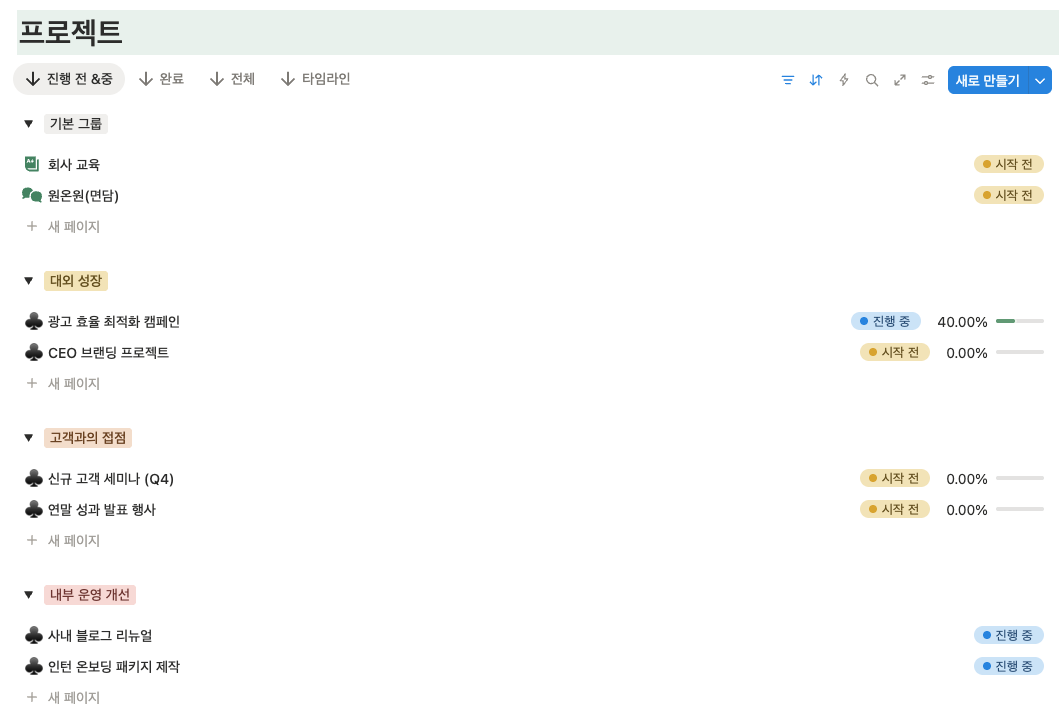Image resolution: width=1063 pixels, height=715 pixels.
Task: Collapse the 대외 성장 group
Action: (29, 281)
